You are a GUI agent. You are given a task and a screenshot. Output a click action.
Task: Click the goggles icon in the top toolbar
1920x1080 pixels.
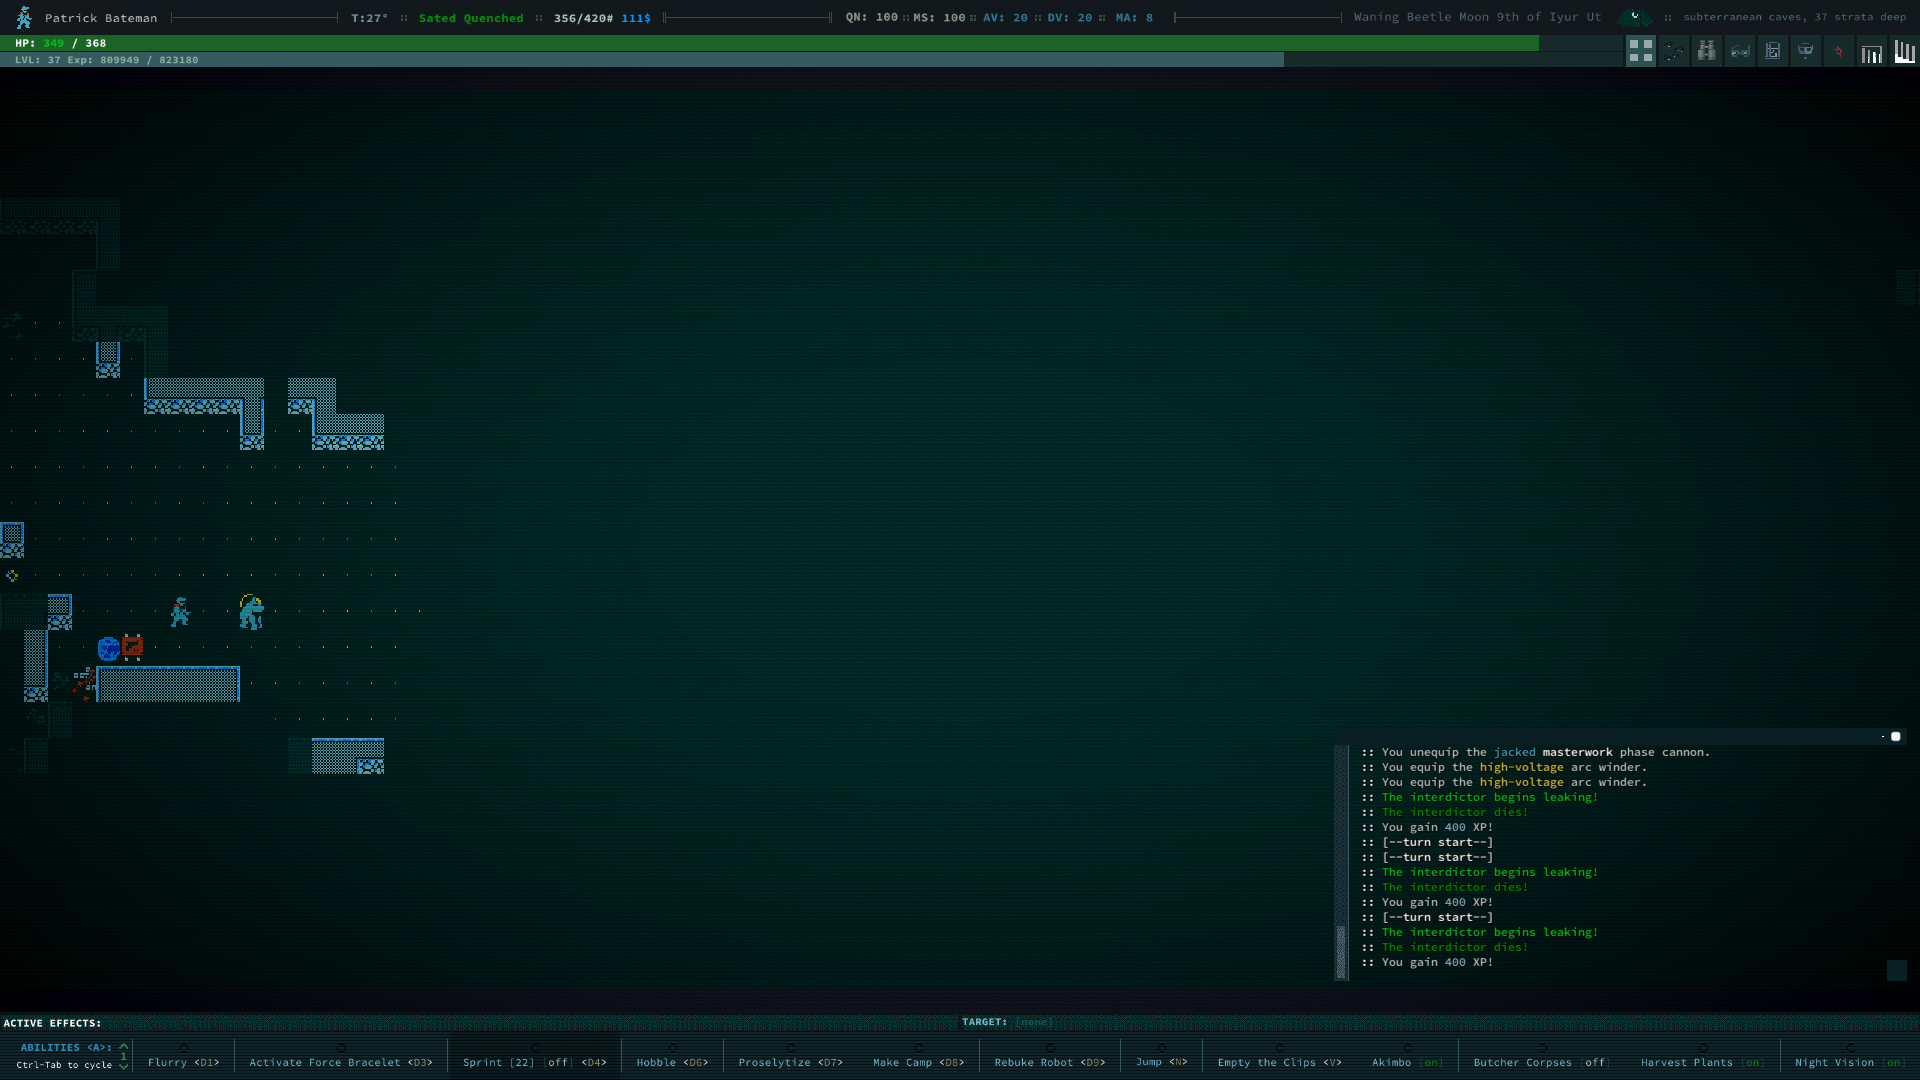tap(1740, 51)
